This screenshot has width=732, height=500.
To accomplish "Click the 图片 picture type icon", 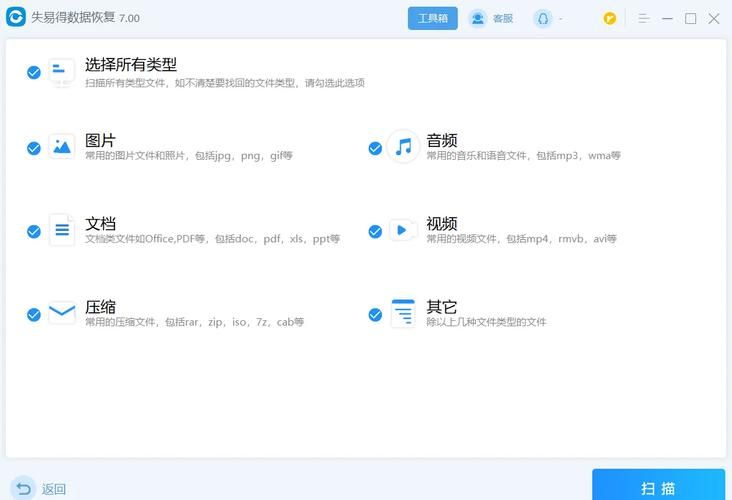I will coord(62,147).
